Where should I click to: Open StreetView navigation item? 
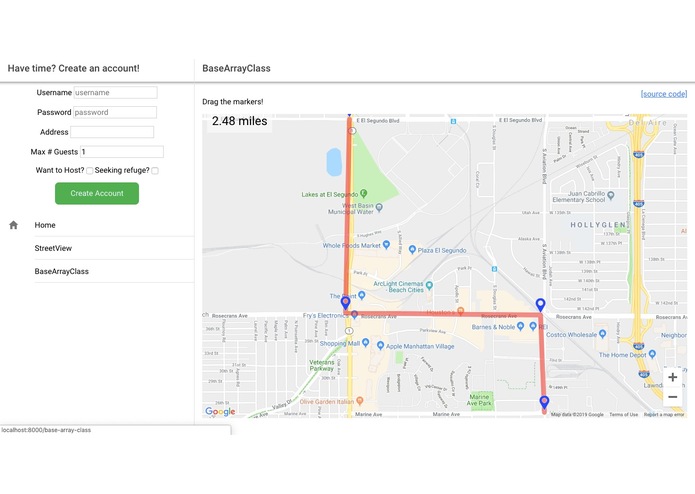point(53,248)
